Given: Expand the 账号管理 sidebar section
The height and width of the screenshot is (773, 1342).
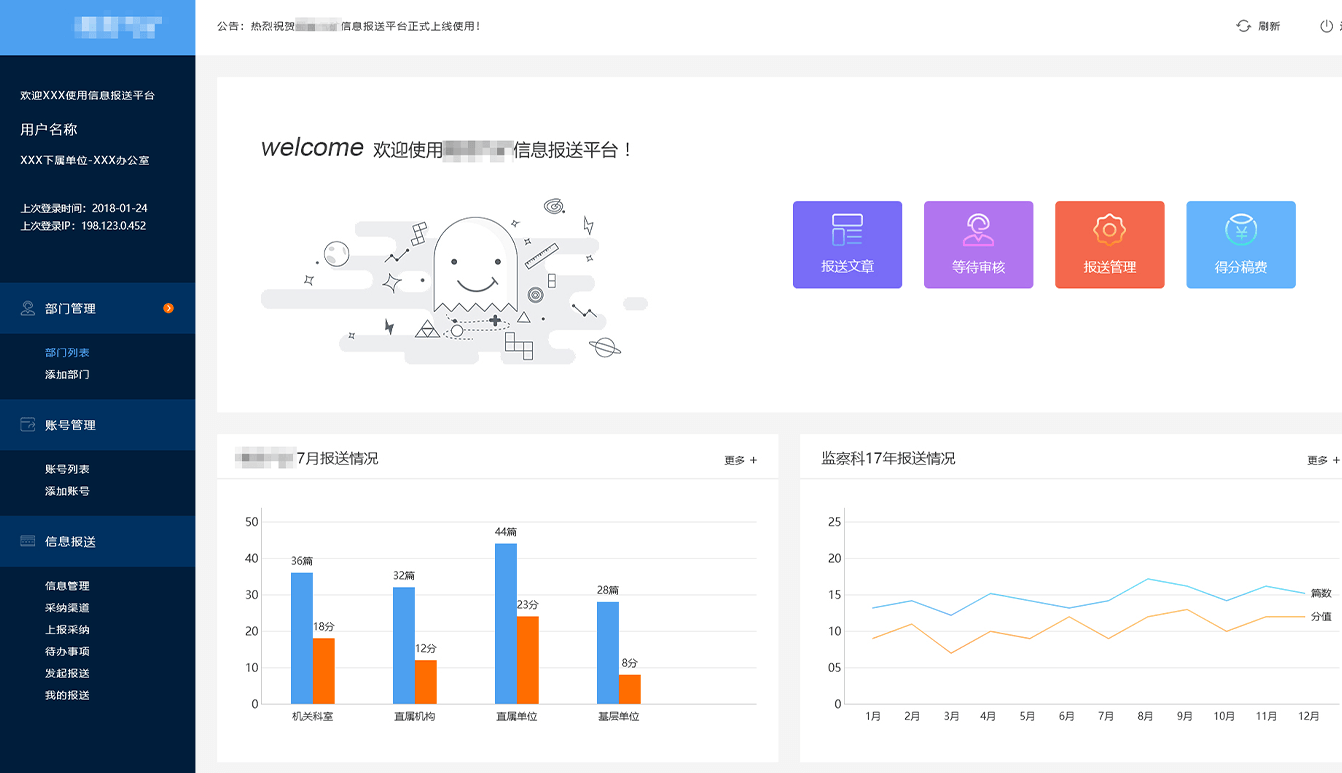Looking at the screenshot, I should (70, 425).
